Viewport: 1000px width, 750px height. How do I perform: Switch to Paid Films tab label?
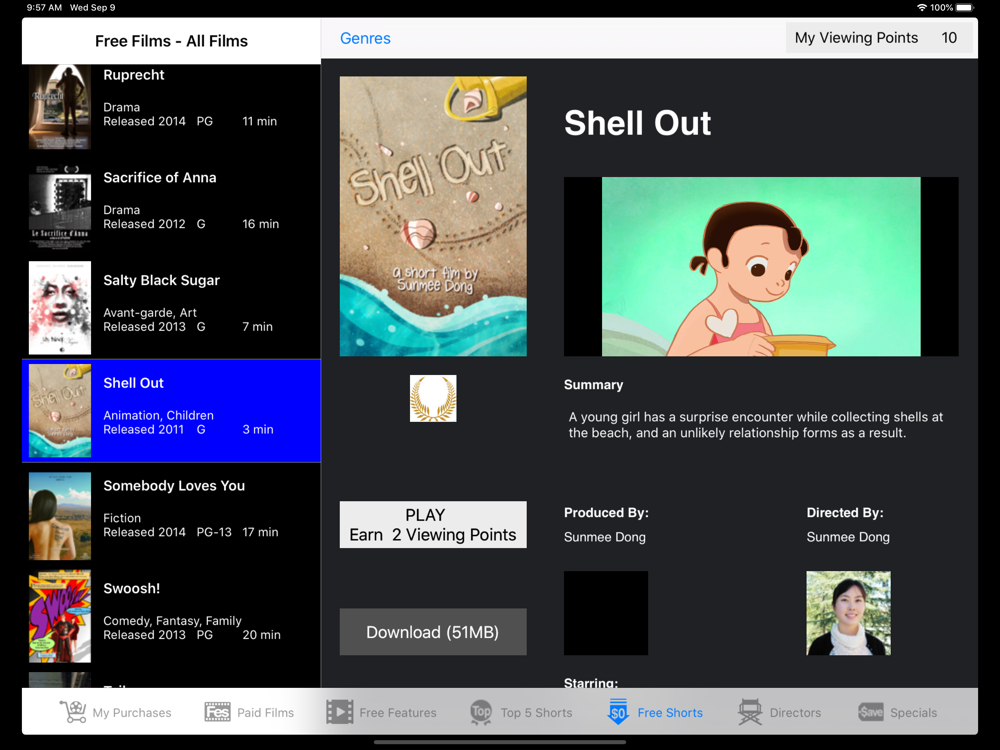tap(265, 713)
